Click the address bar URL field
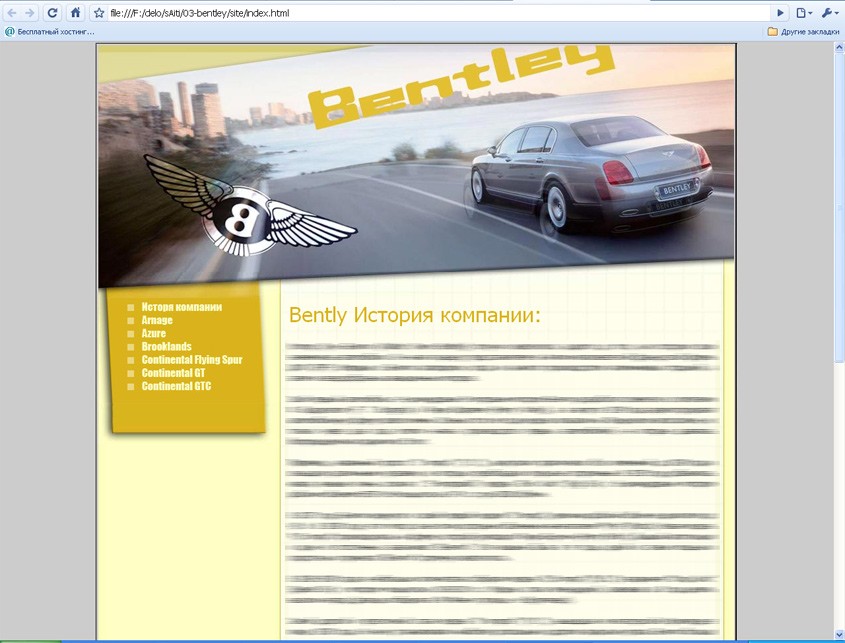The height and width of the screenshot is (643, 845). pyautogui.click(x=439, y=13)
